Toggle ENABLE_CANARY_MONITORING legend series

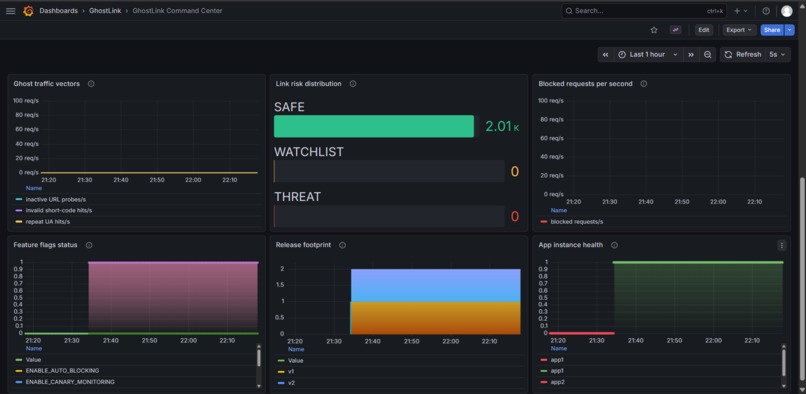70,382
